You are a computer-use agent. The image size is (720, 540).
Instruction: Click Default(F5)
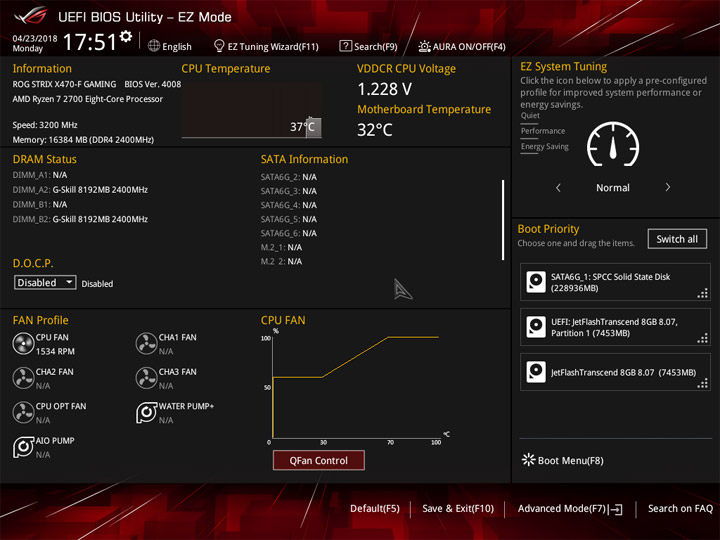click(375, 508)
